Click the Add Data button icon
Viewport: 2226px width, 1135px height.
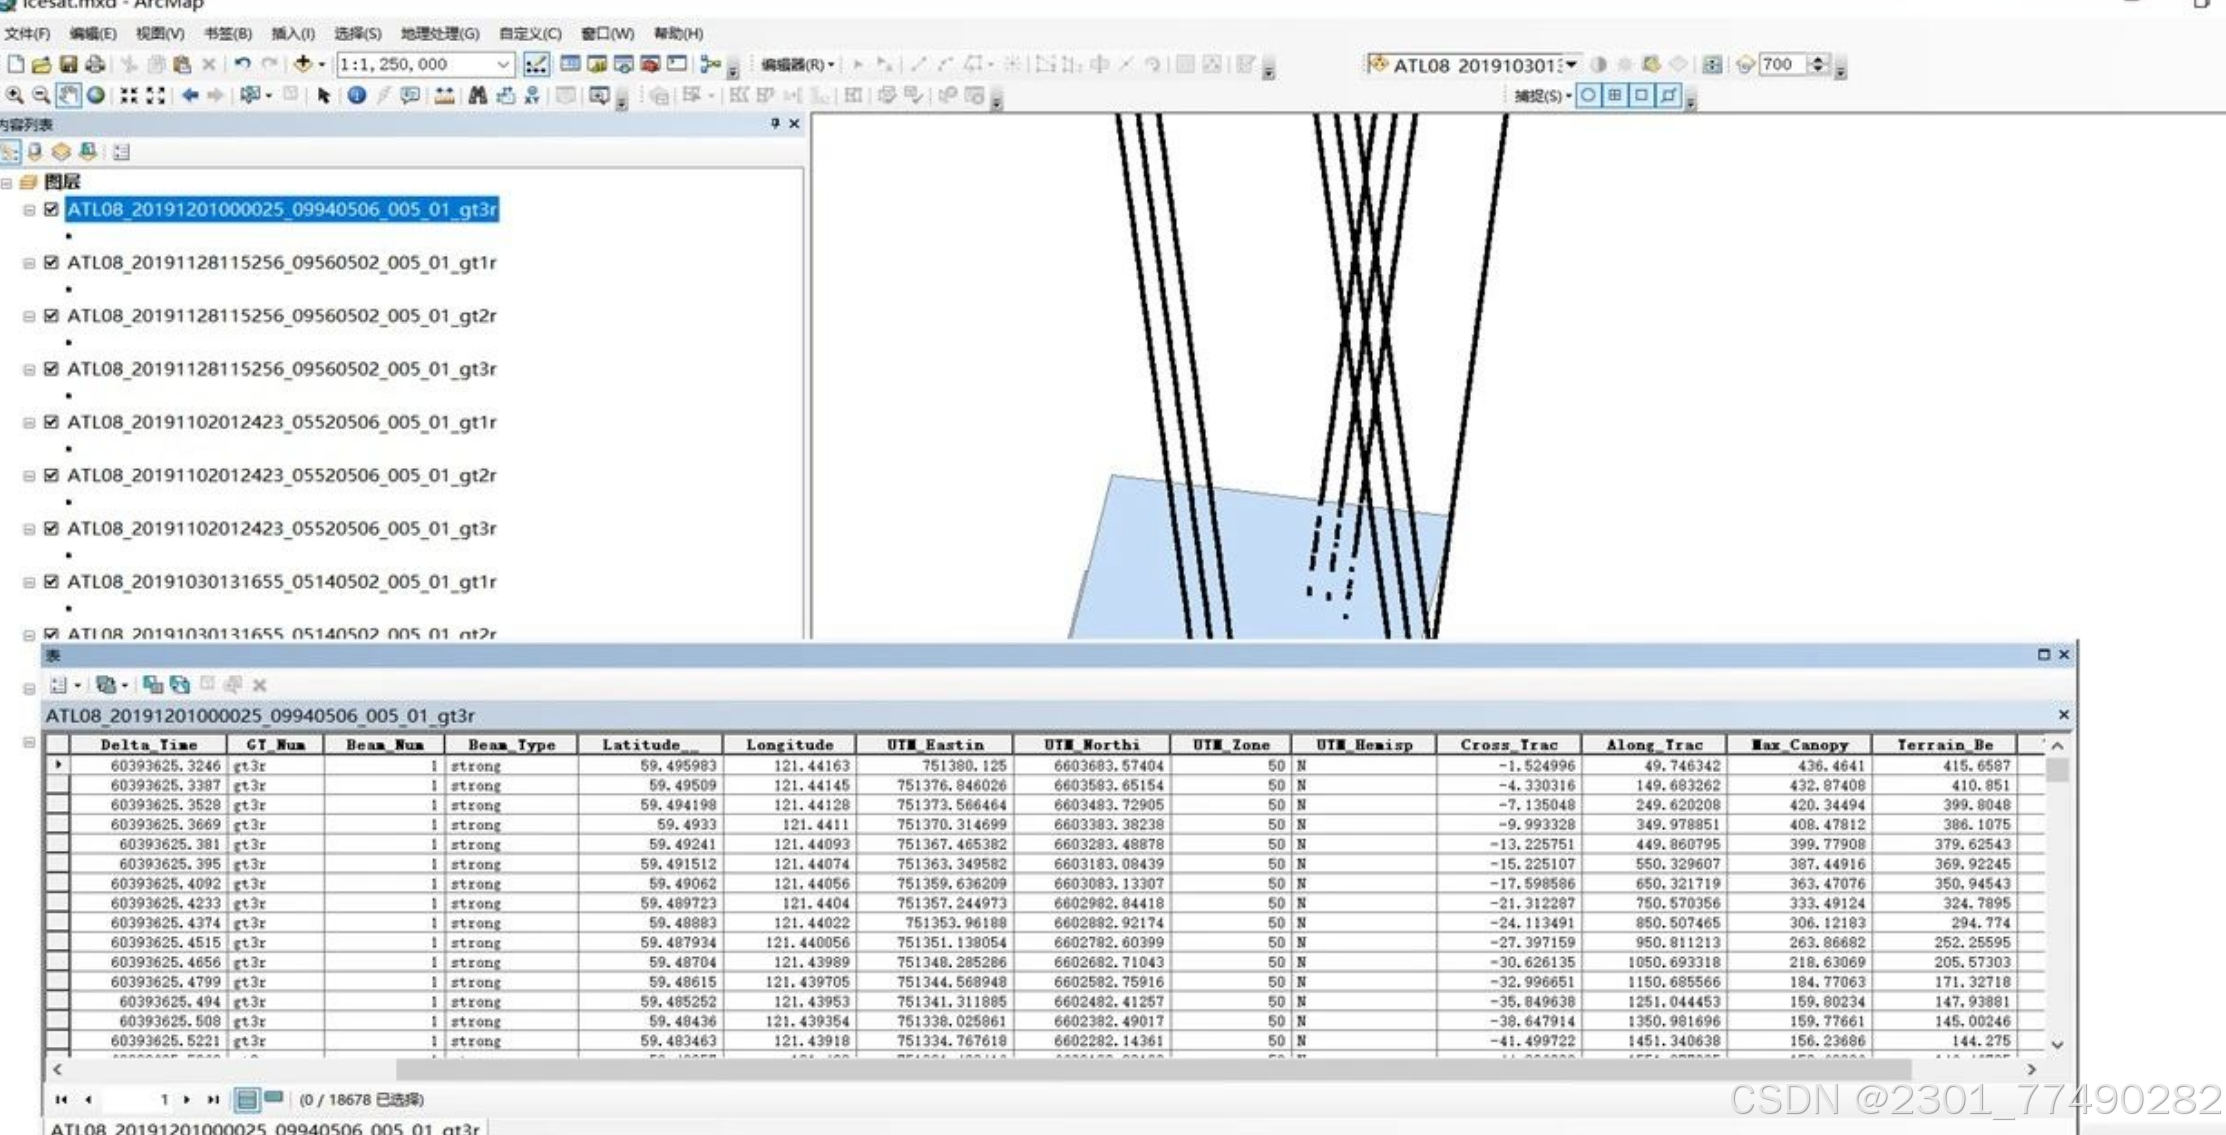pos(303,64)
